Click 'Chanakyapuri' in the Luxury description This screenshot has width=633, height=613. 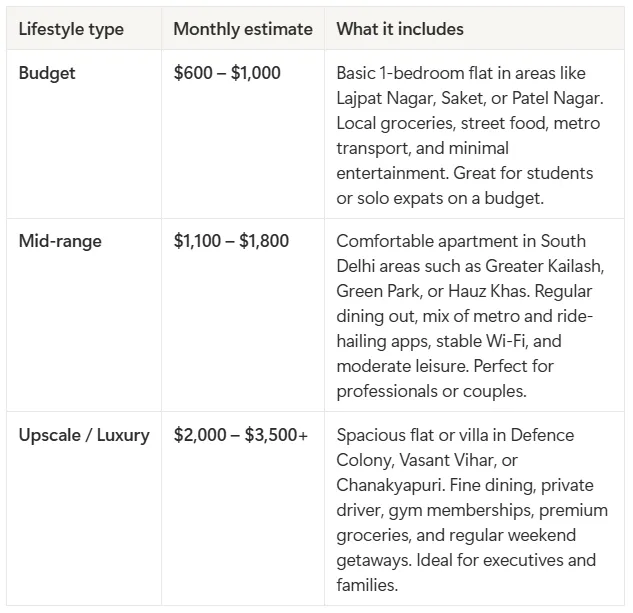[390, 485]
